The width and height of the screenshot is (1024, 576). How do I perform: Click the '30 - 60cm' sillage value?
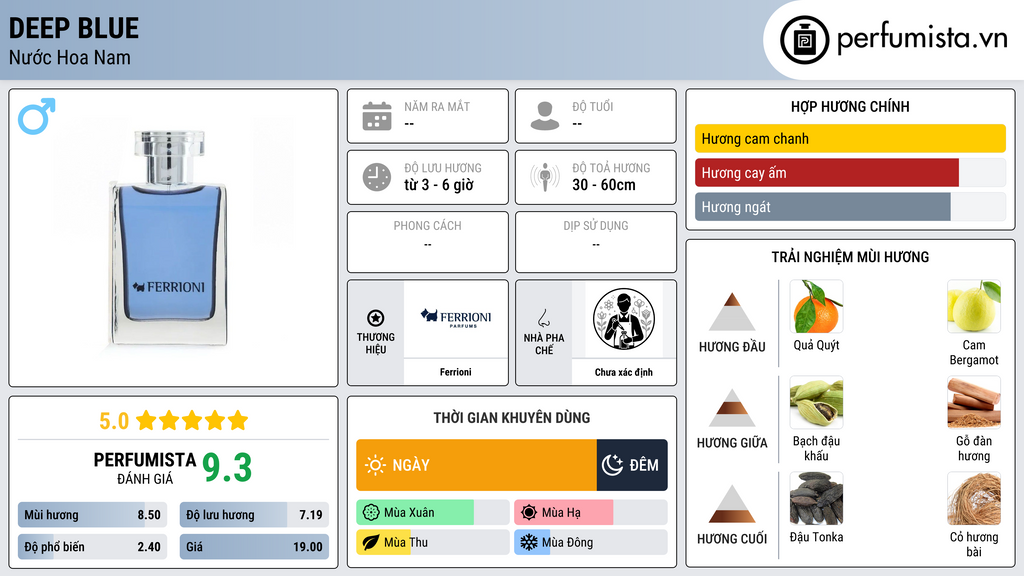coord(604,185)
